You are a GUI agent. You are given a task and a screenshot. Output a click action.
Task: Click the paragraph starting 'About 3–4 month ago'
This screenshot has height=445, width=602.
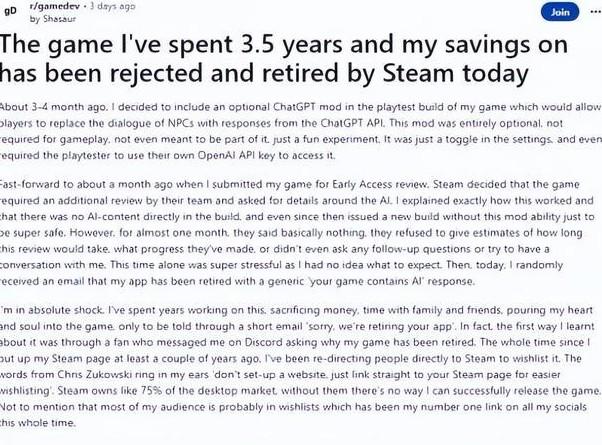click(x=300, y=130)
